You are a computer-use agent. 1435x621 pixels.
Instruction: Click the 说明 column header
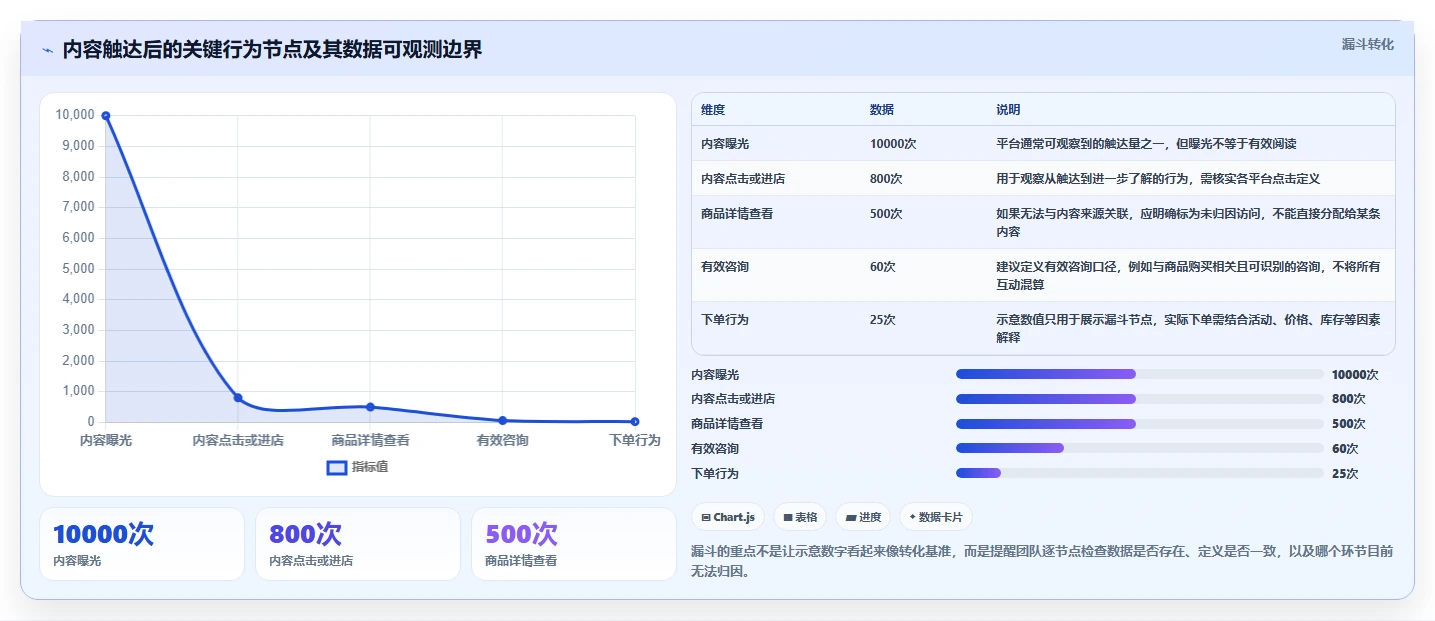(1008, 109)
